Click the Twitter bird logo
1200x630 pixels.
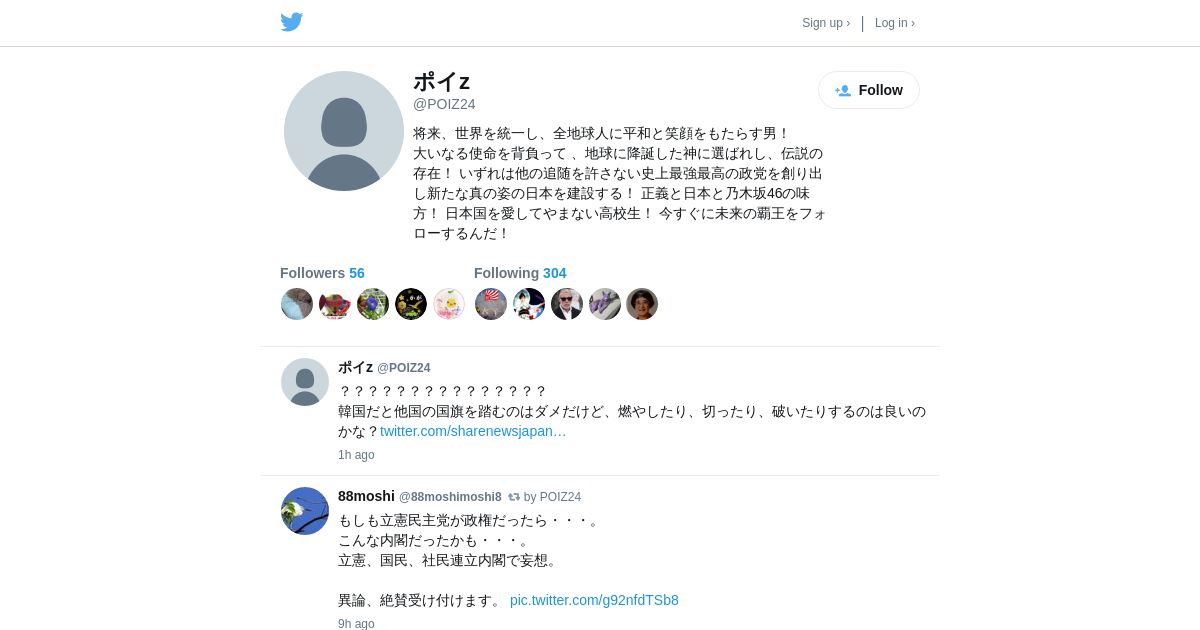pyautogui.click(x=291, y=22)
